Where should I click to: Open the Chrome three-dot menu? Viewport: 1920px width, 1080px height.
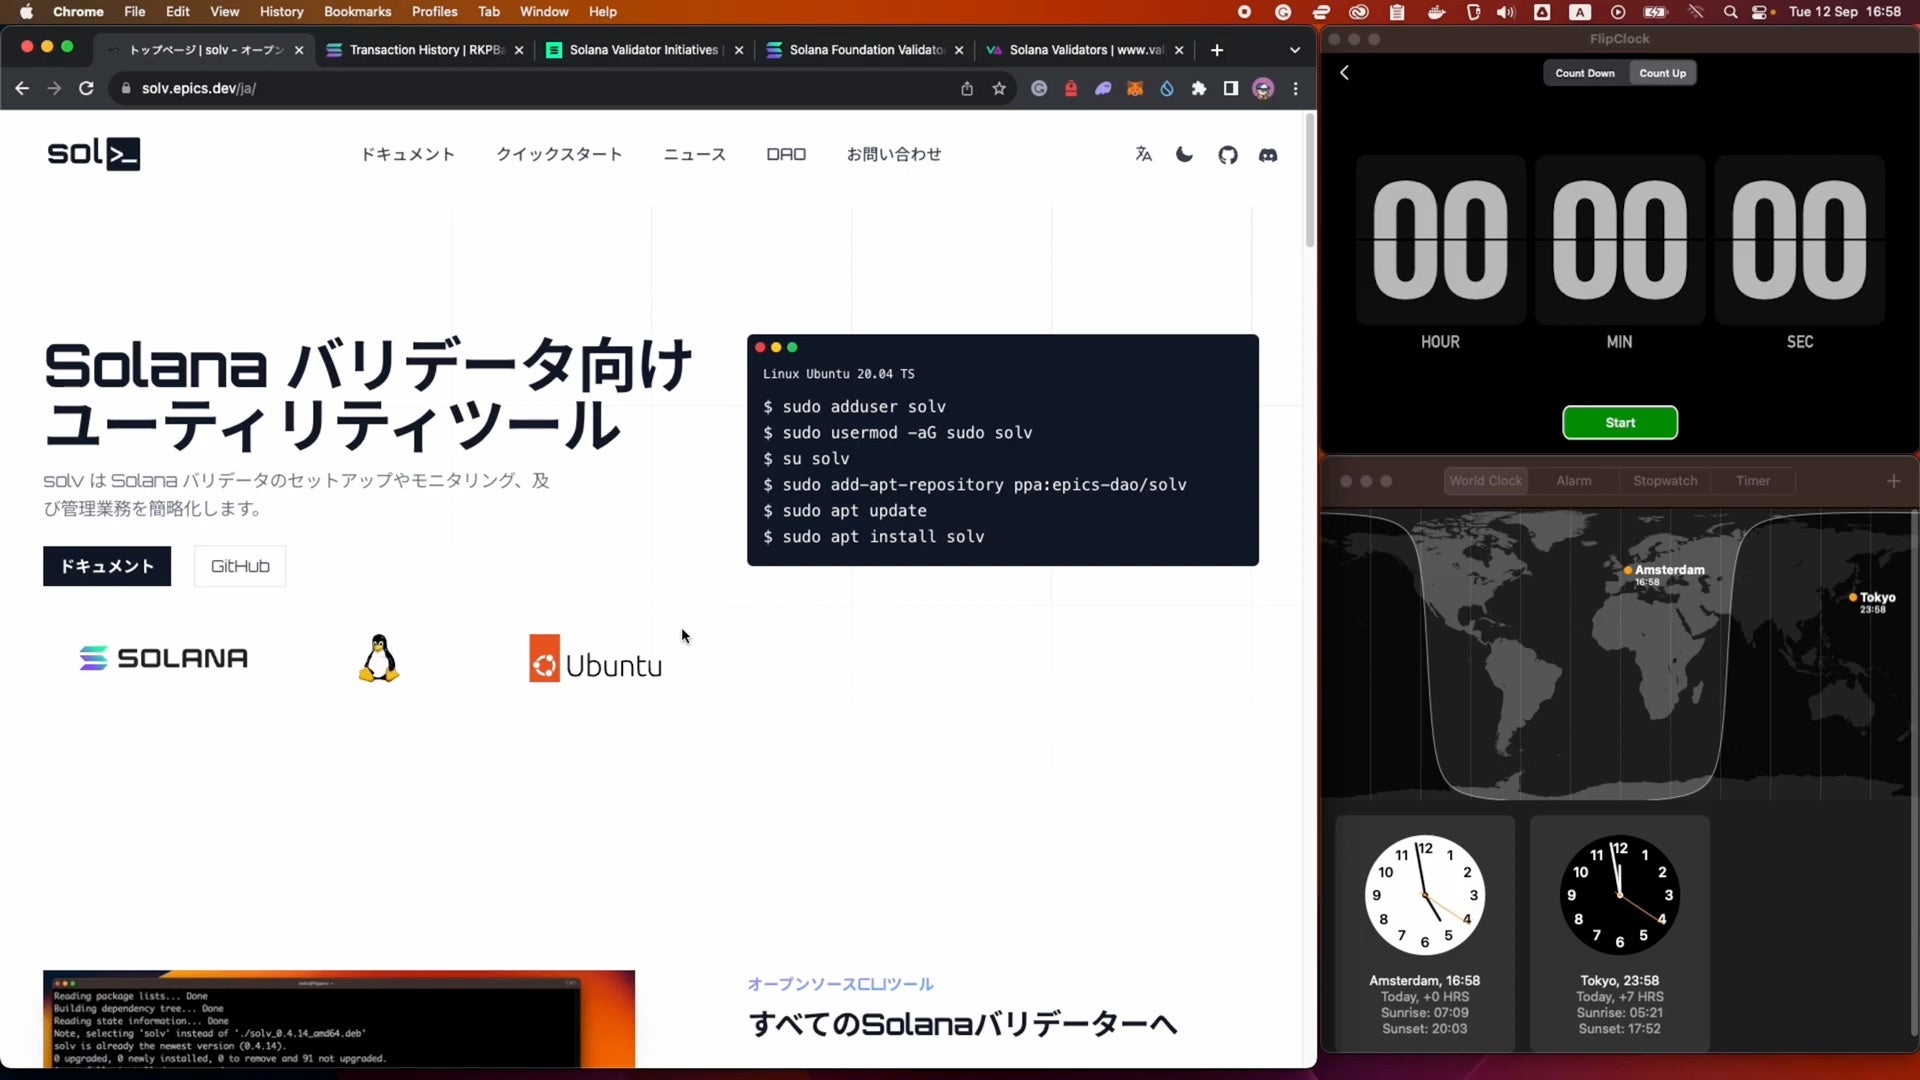pyautogui.click(x=1296, y=88)
